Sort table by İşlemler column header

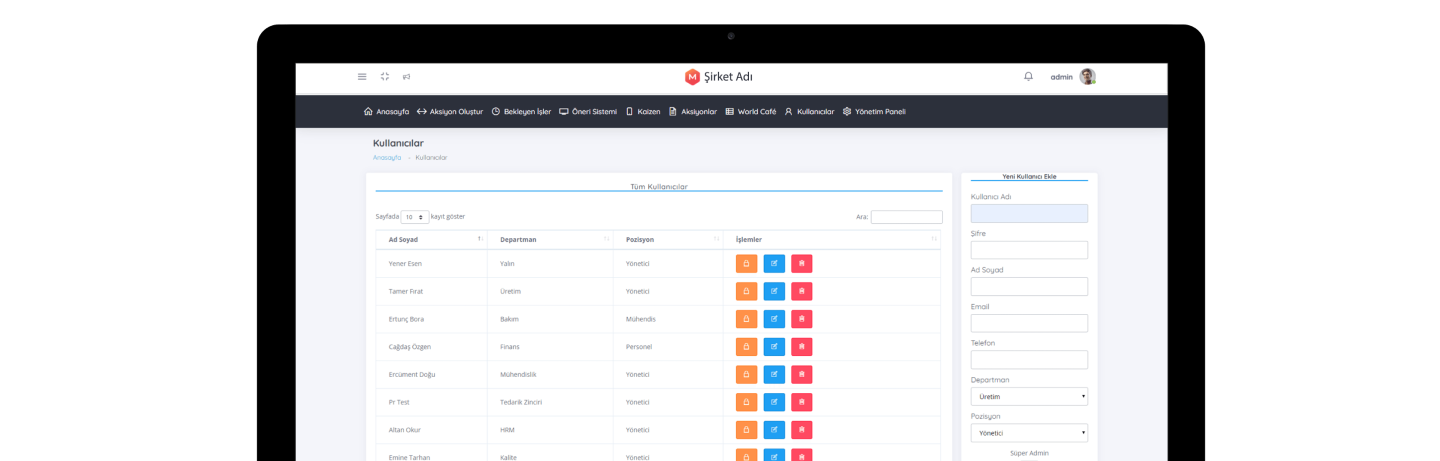(832, 239)
